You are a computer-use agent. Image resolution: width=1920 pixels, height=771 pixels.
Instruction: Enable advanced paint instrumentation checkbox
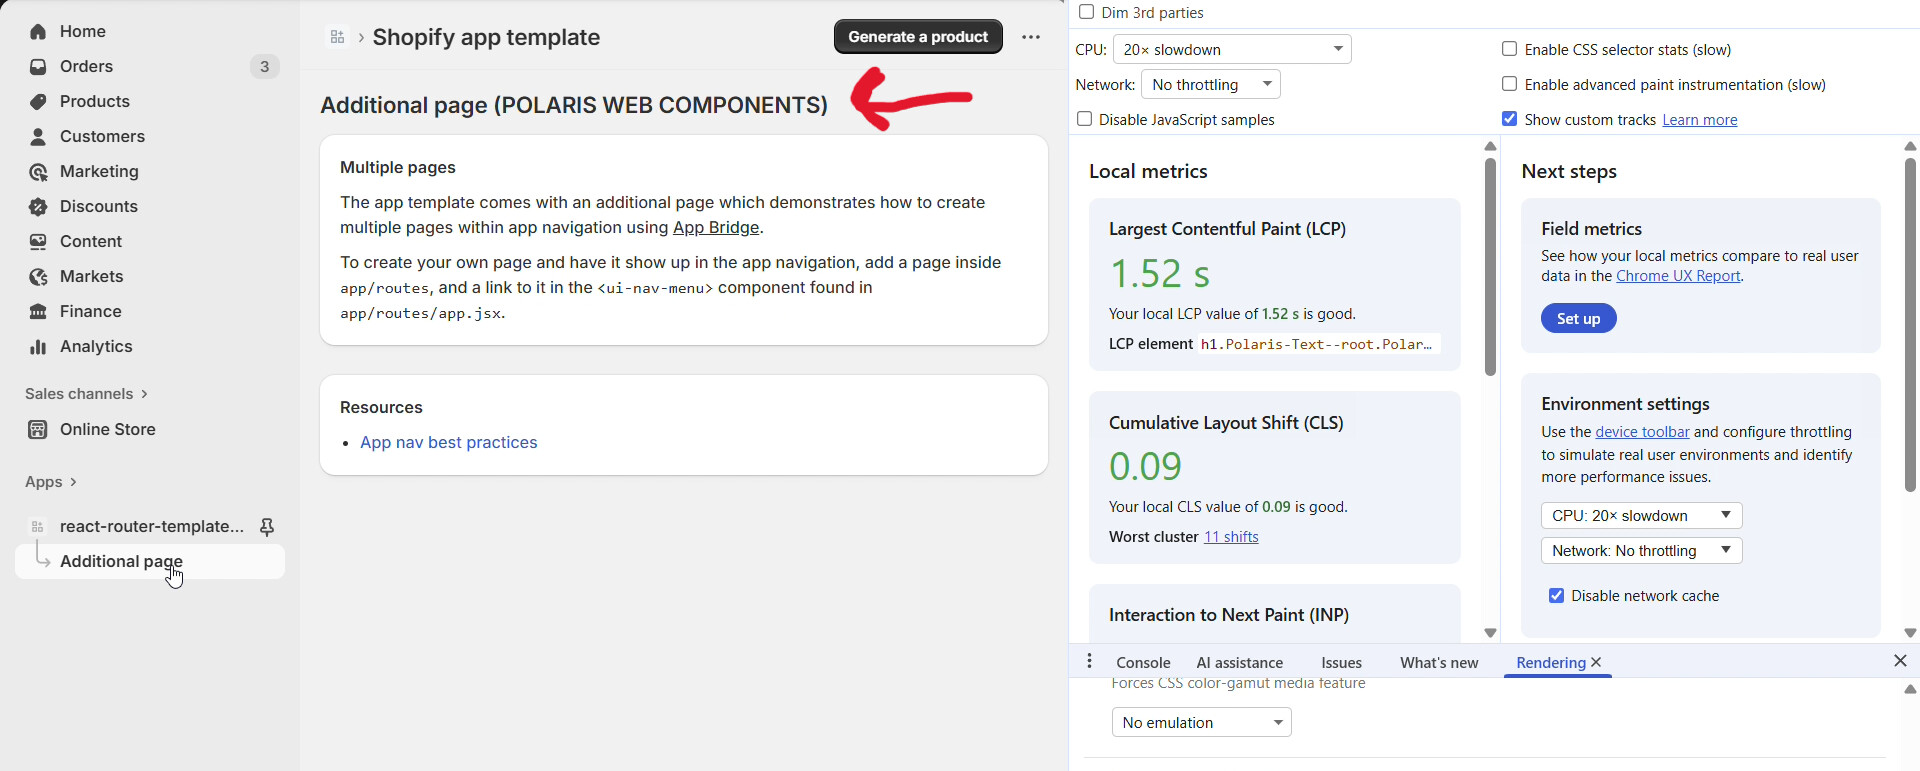tap(1509, 84)
